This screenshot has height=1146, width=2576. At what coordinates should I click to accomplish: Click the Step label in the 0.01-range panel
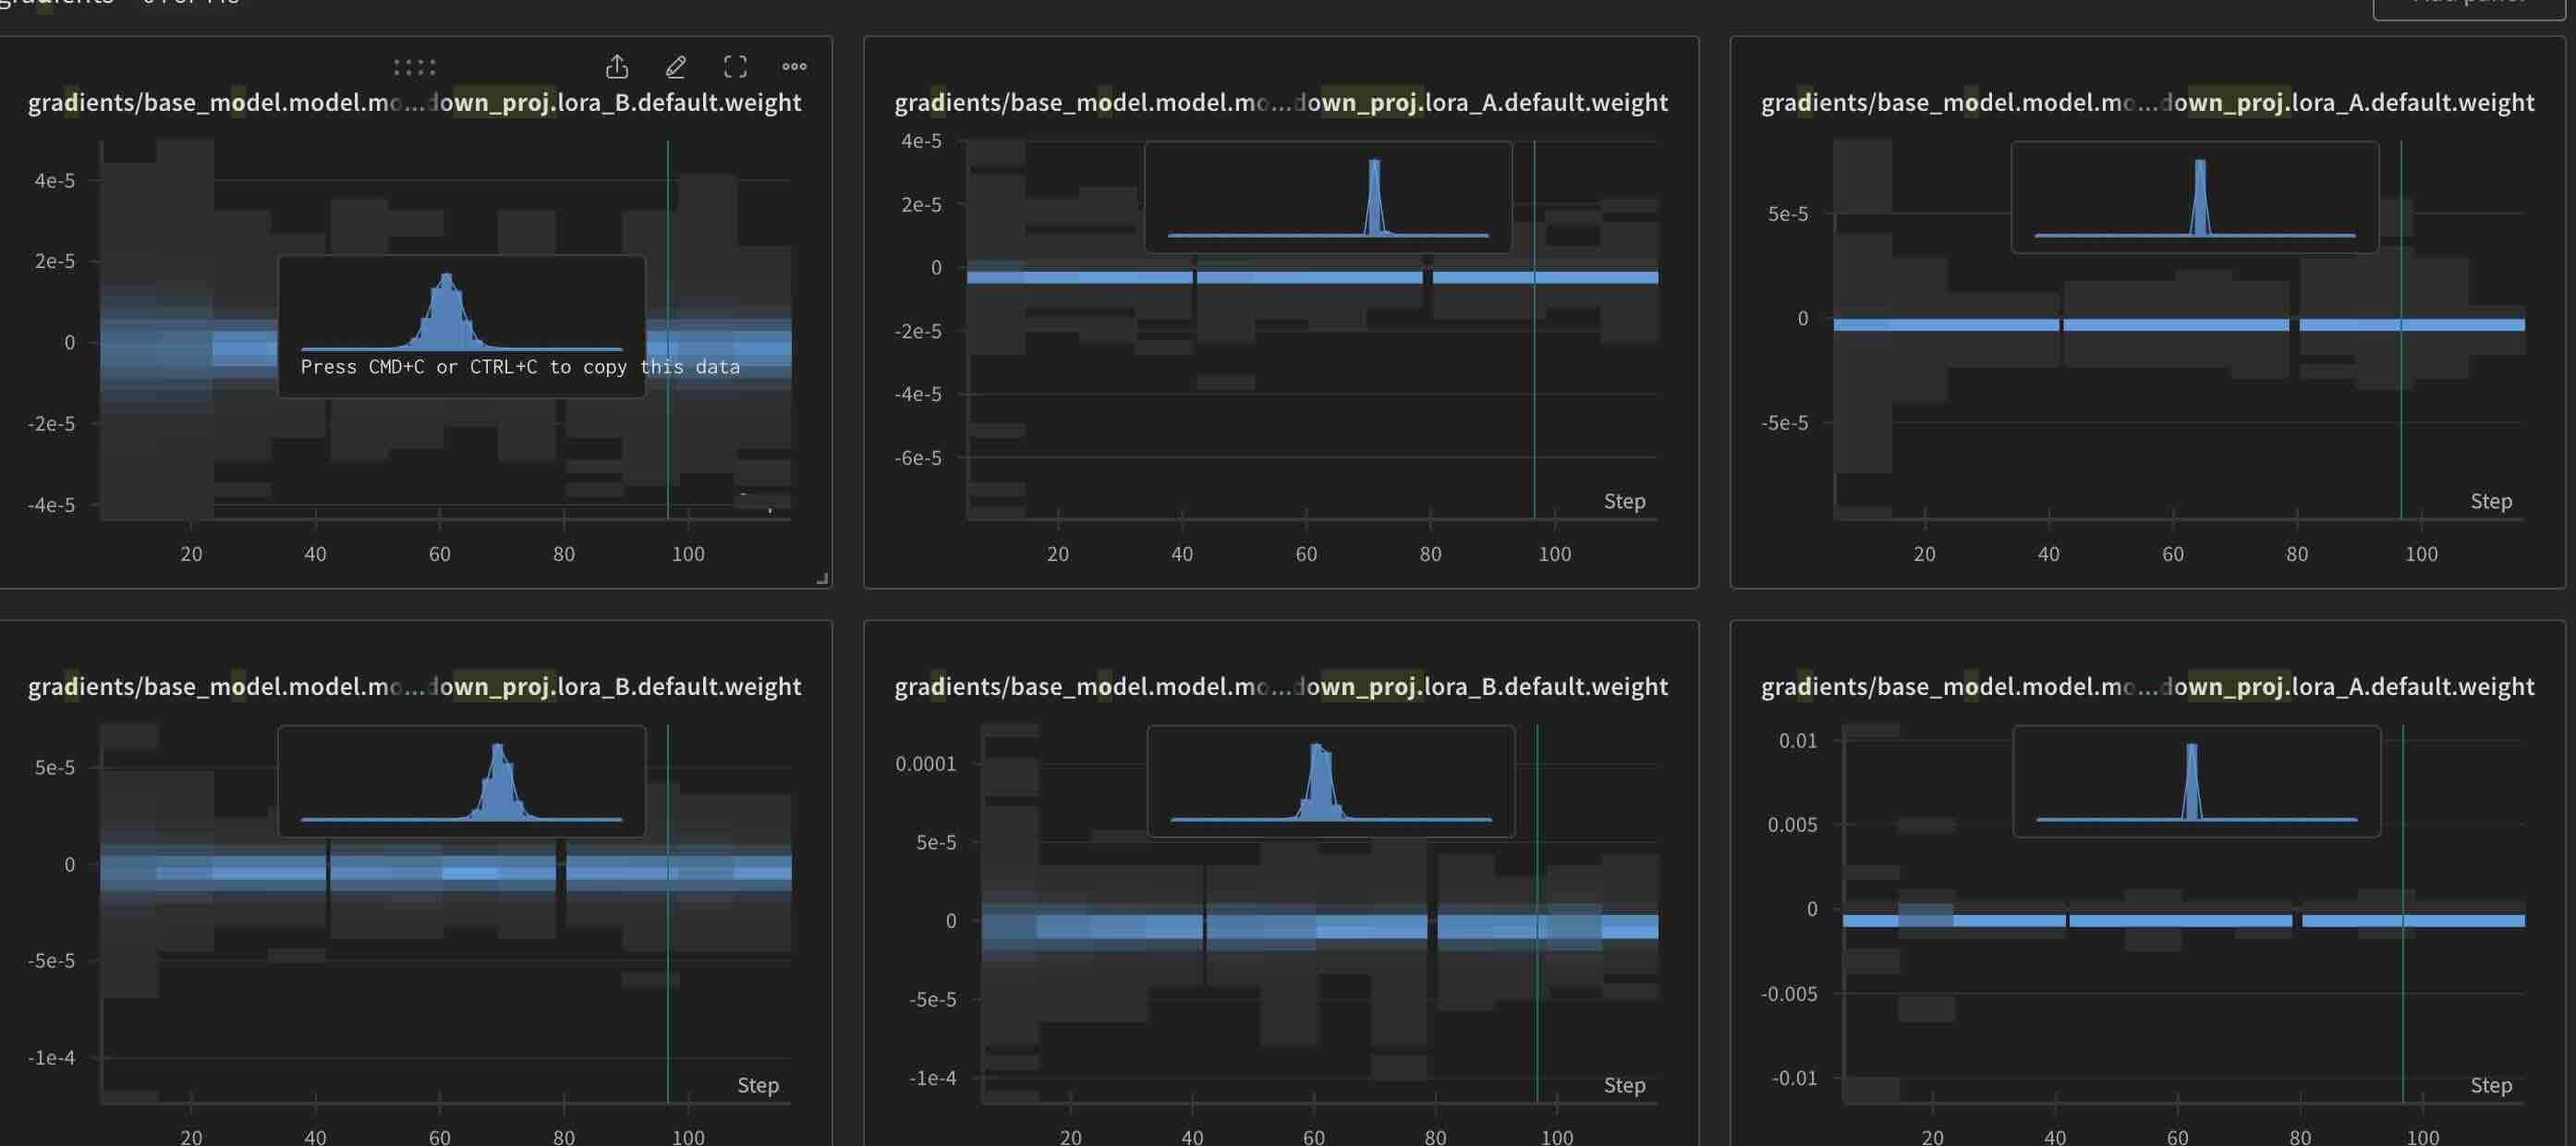tap(2490, 1085)
